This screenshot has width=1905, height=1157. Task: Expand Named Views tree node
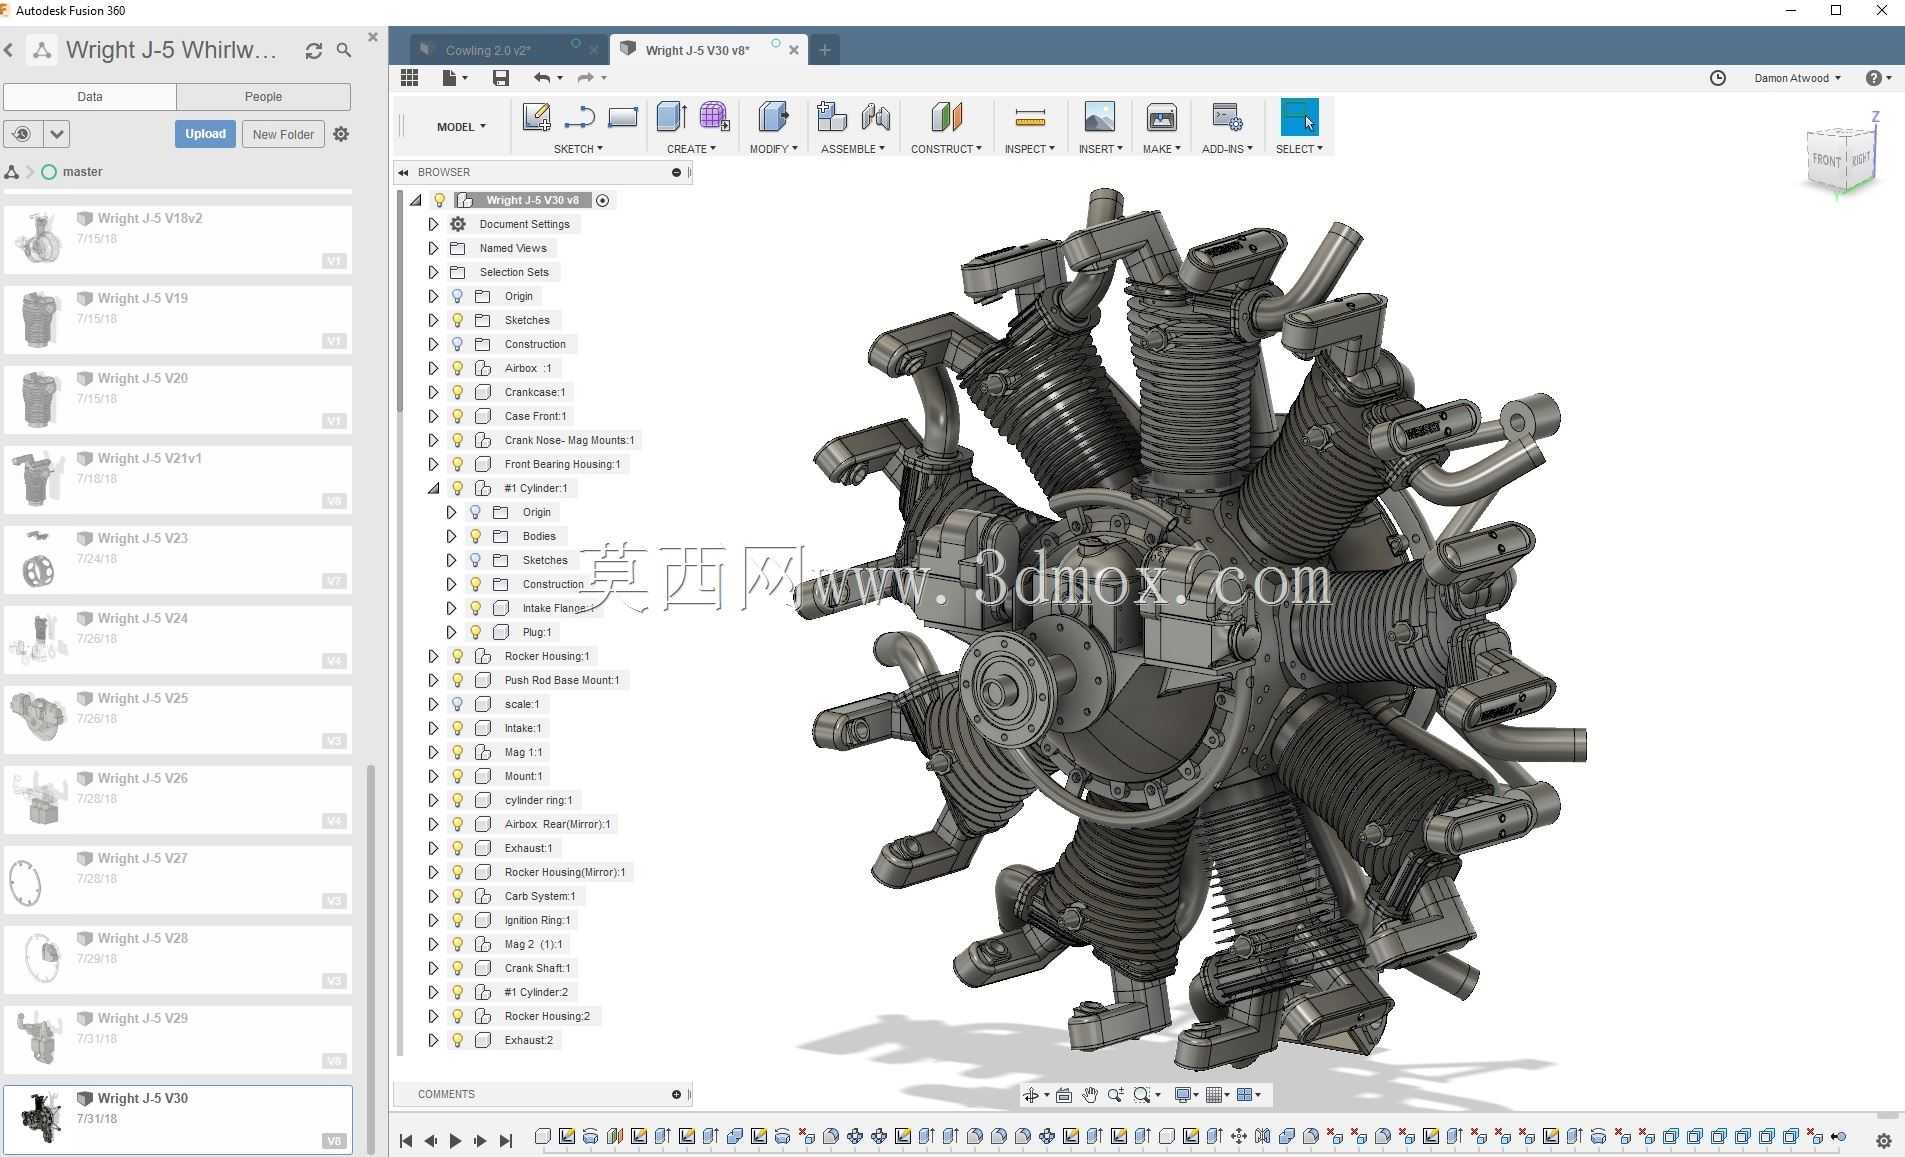coord(433,248)
